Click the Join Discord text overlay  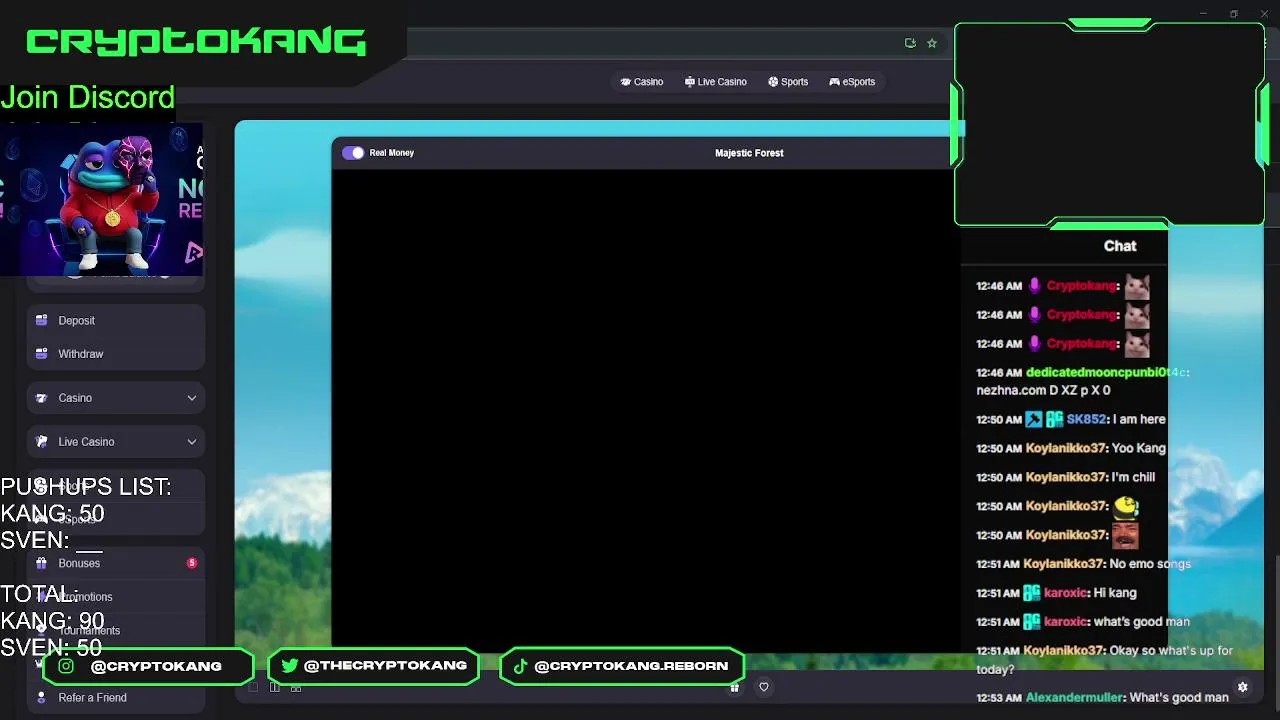click(88, 98)
